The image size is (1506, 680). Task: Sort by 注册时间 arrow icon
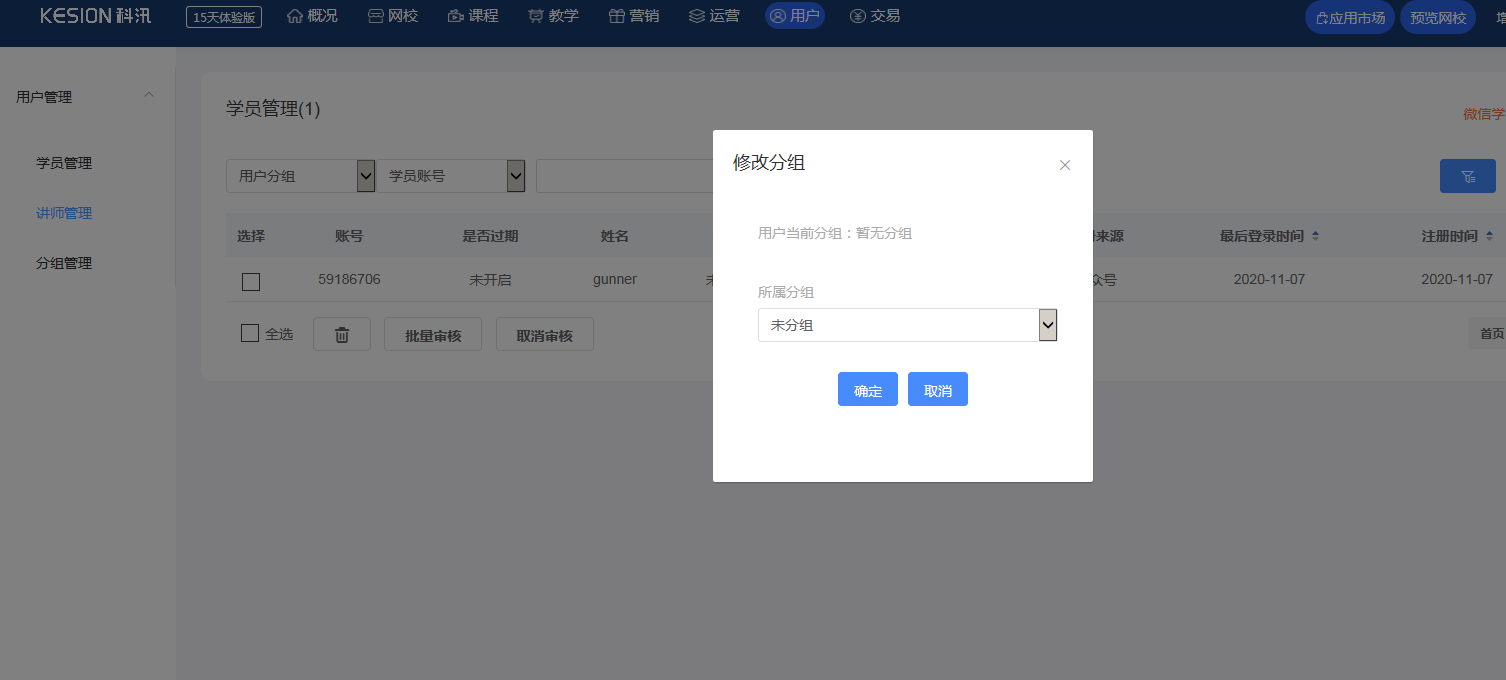click(x=1489, y=236)
